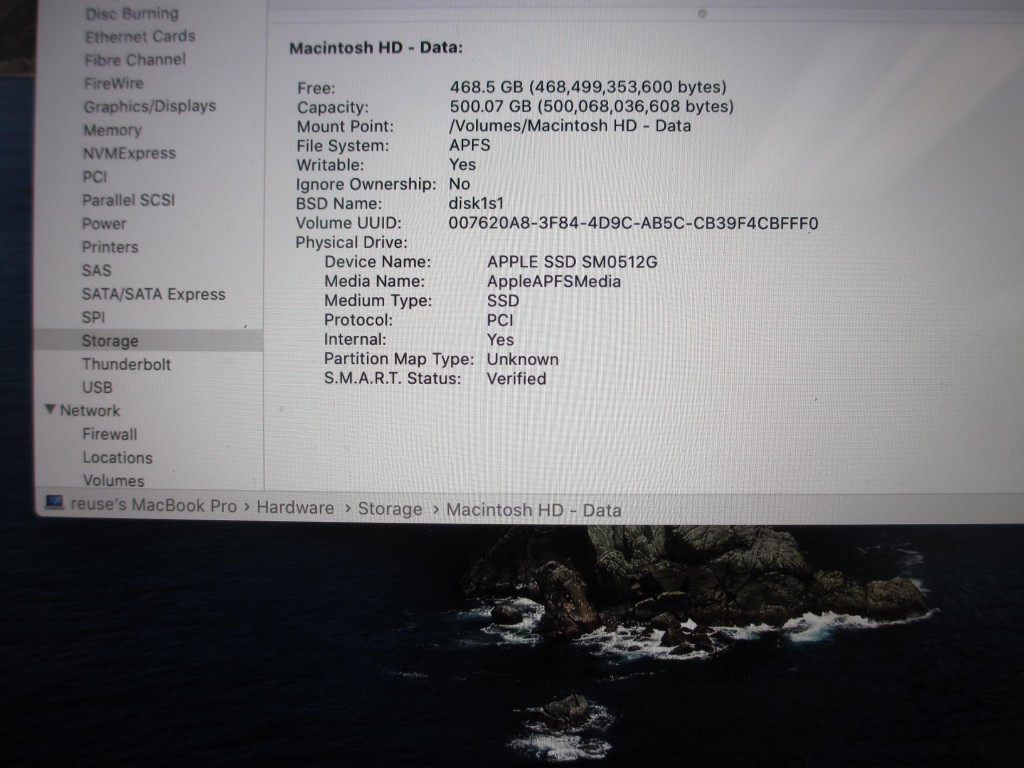Jump to Hardware in the path bar
1024x768 pixels.
click(x=295, y=507)
